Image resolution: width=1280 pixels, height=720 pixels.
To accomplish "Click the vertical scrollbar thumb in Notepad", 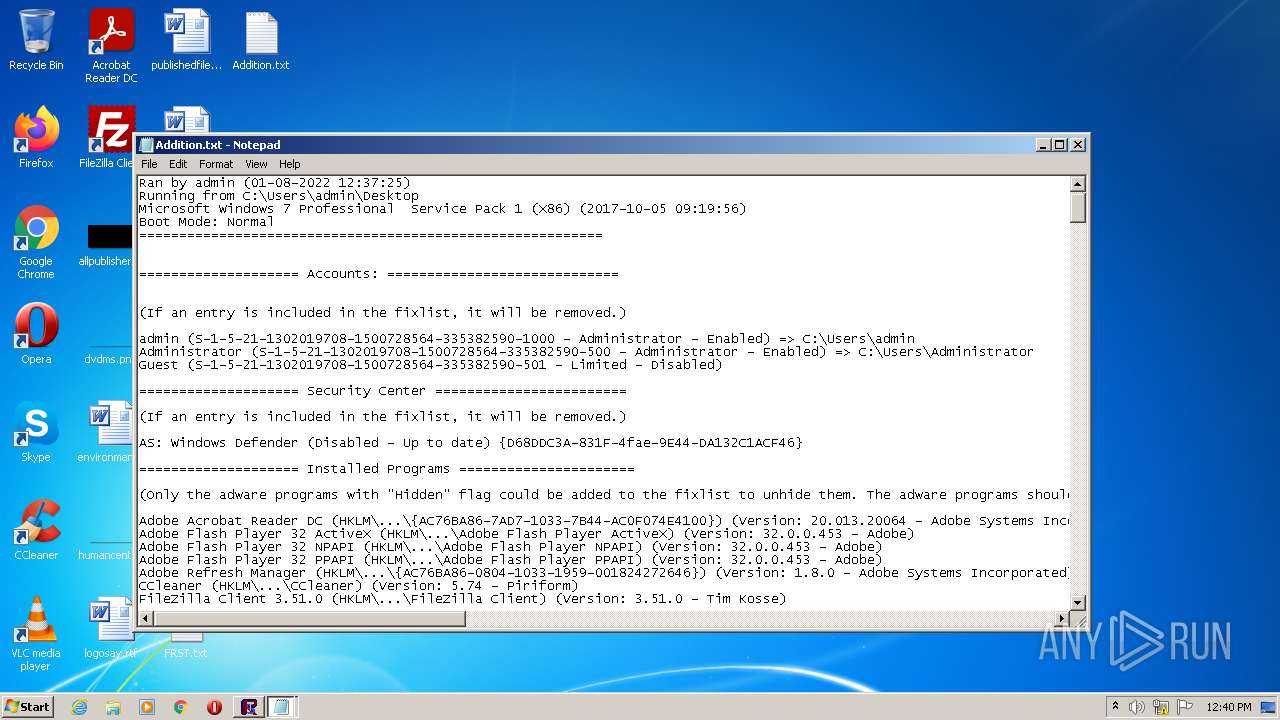I will 1077,207.
